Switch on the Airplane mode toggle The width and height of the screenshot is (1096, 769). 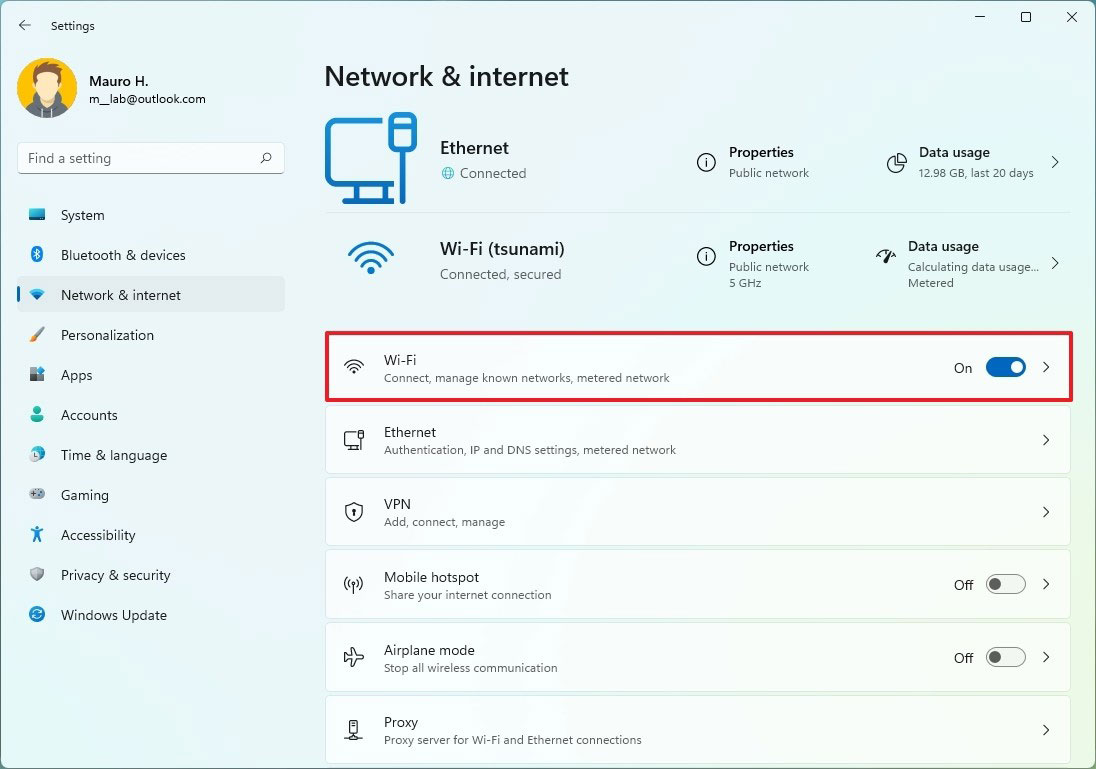[x=1005, y=657]
